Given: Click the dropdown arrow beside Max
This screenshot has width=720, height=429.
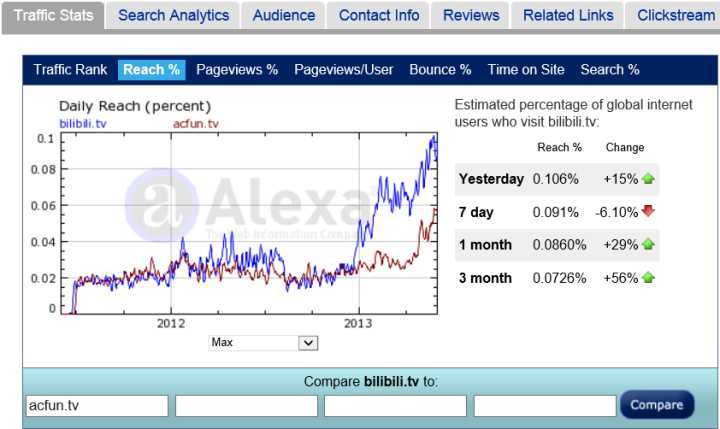Looking at the screenshot, I should (308, 343).
